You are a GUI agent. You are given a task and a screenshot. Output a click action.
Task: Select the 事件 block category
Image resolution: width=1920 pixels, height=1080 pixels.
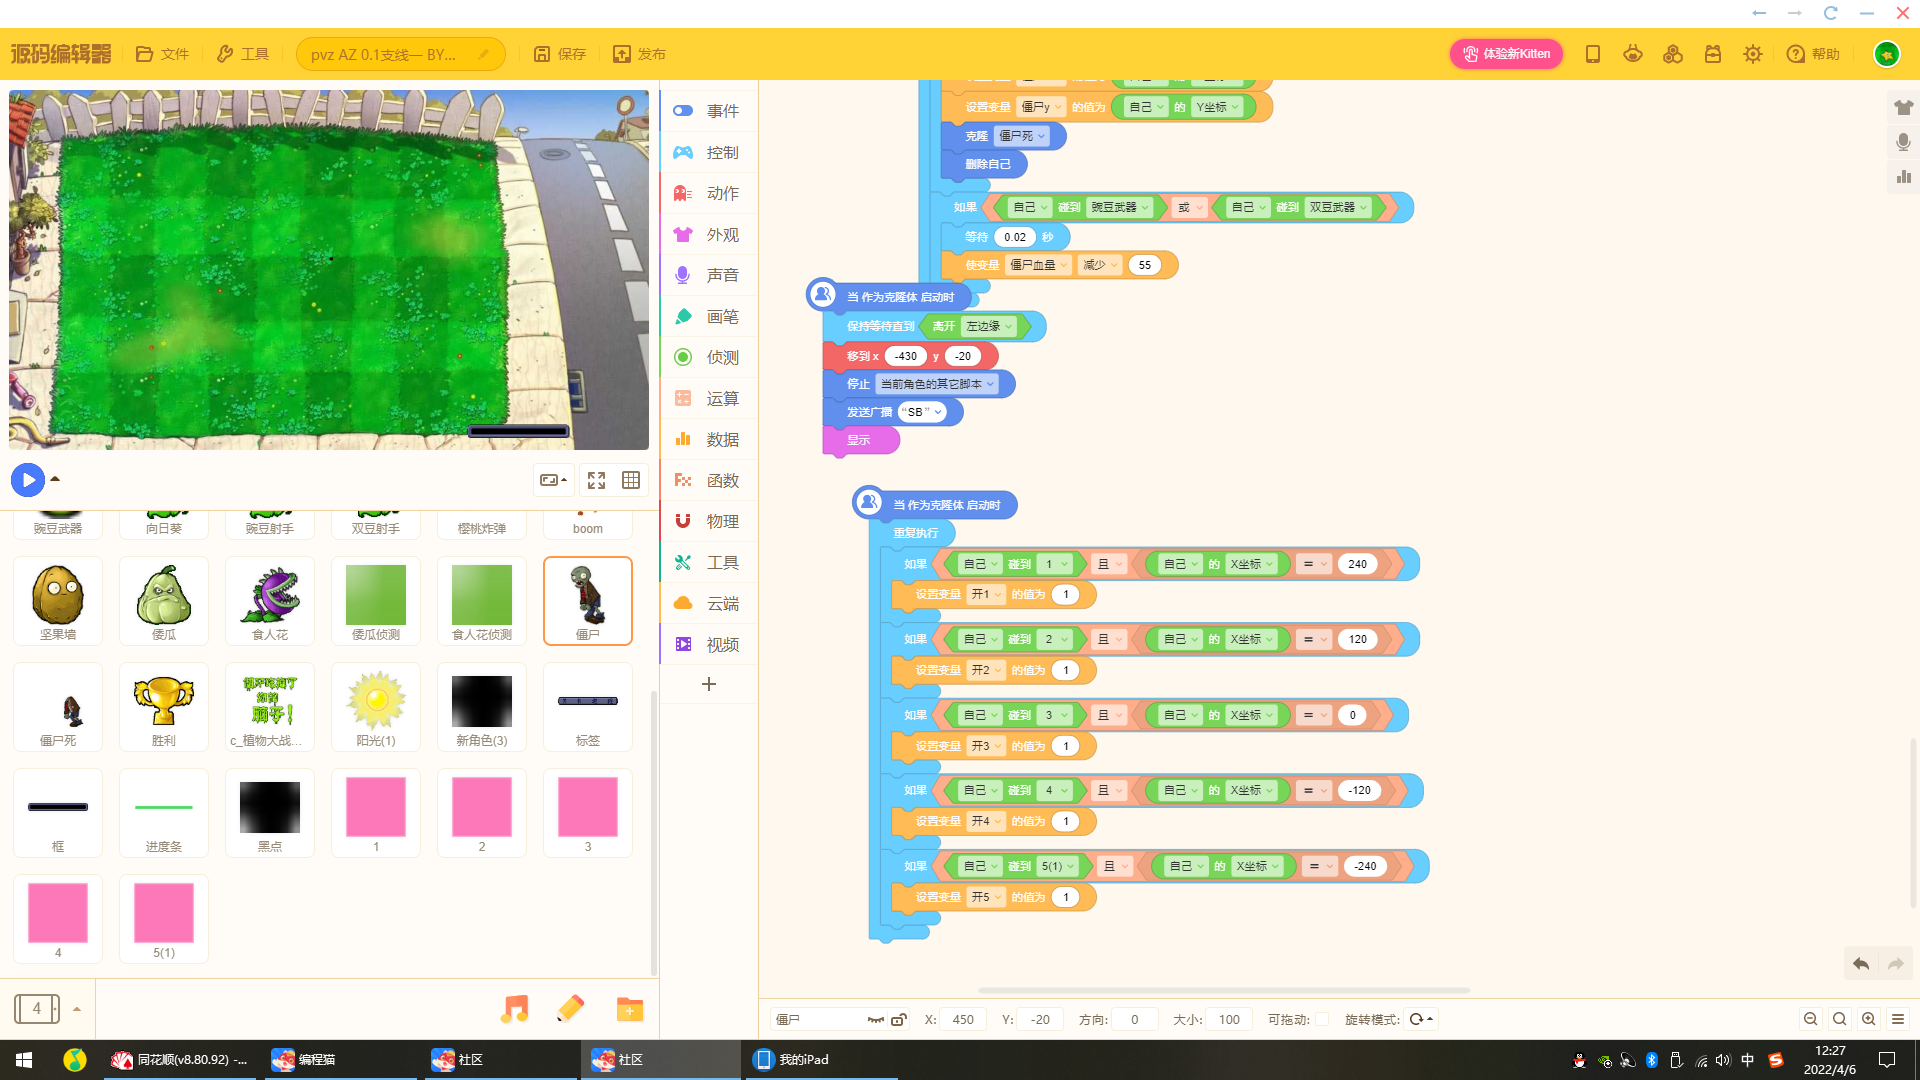tap(708, 111)
